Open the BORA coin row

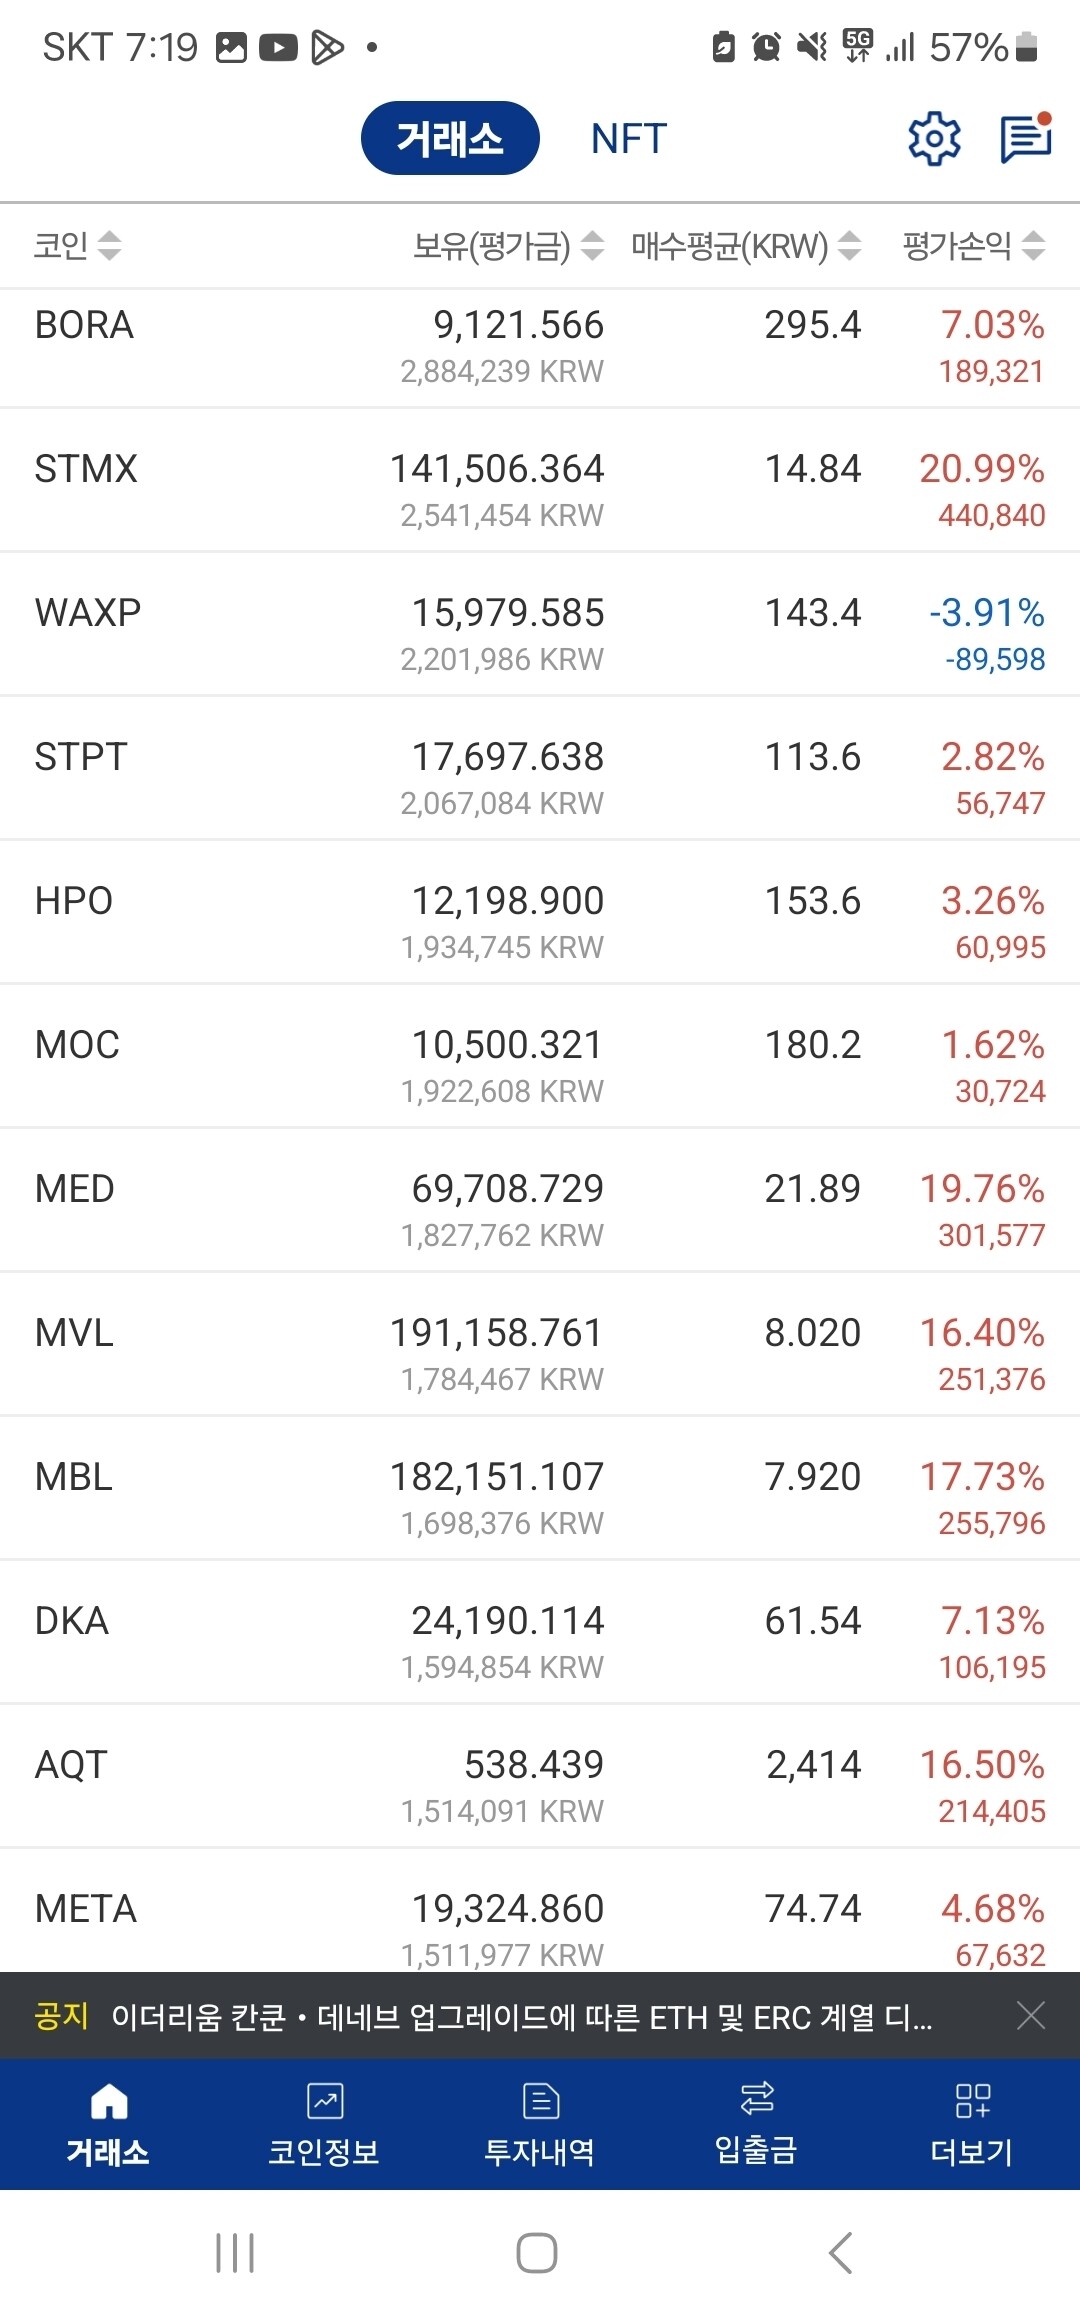pyautogui.click(x=540, y=346)
